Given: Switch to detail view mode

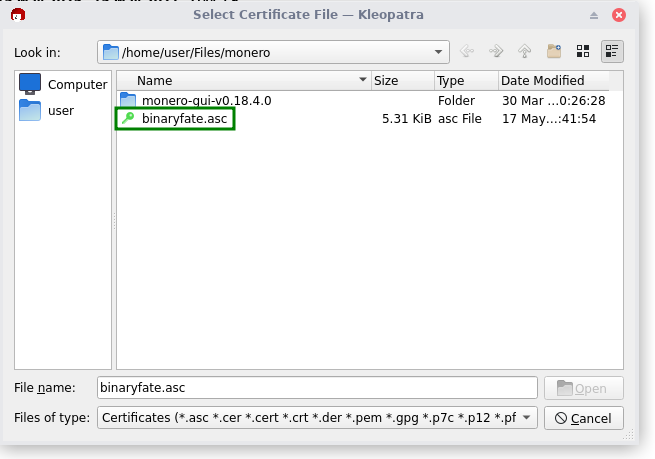Looking at the screenshot, I should point(612,51).
